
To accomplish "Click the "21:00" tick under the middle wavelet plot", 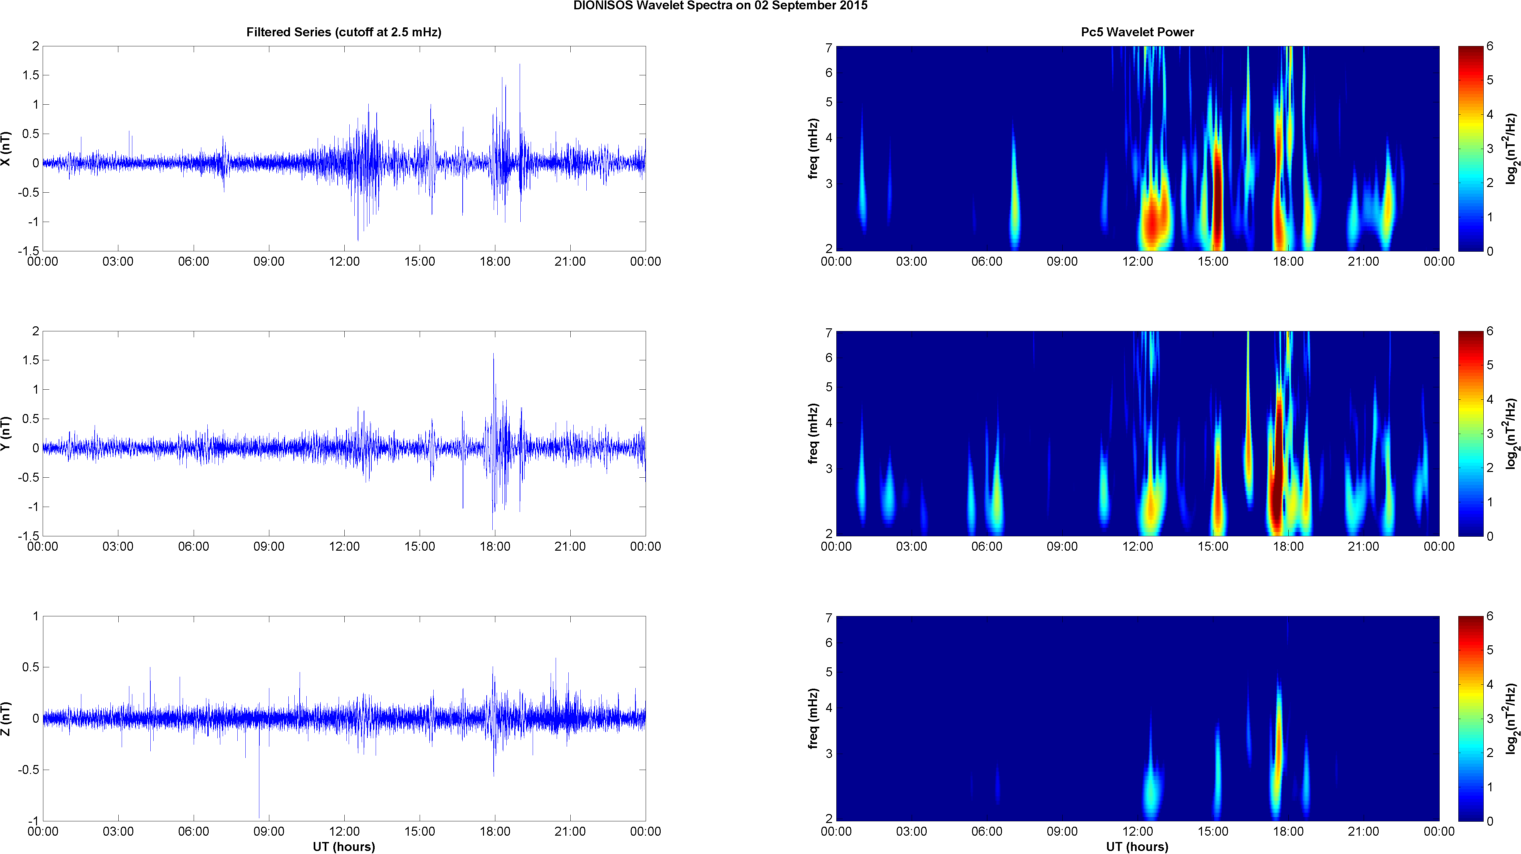I will pos(1363,547).
